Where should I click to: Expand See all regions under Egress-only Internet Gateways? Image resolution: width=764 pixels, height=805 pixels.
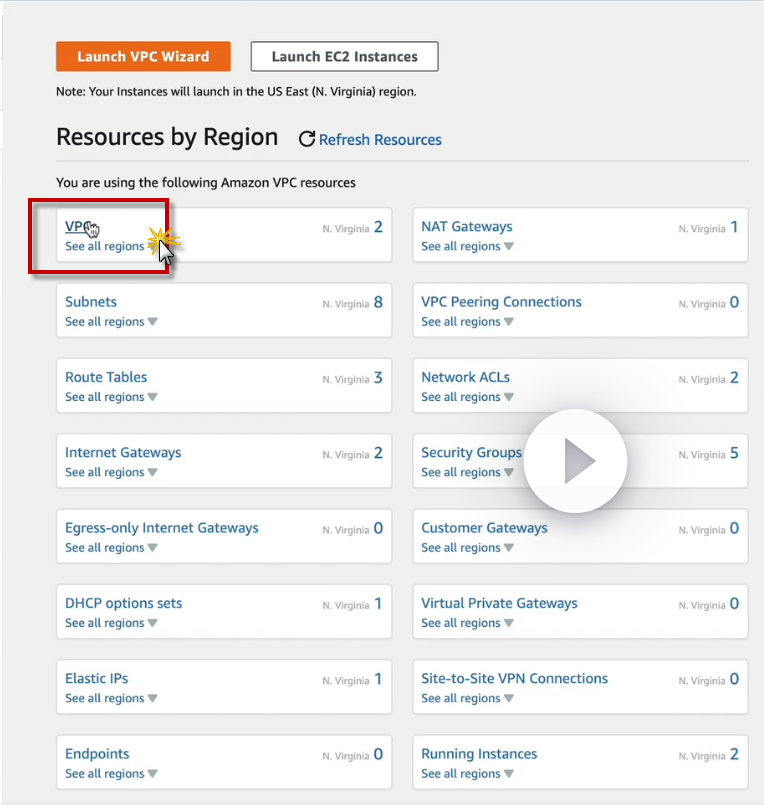111,548
